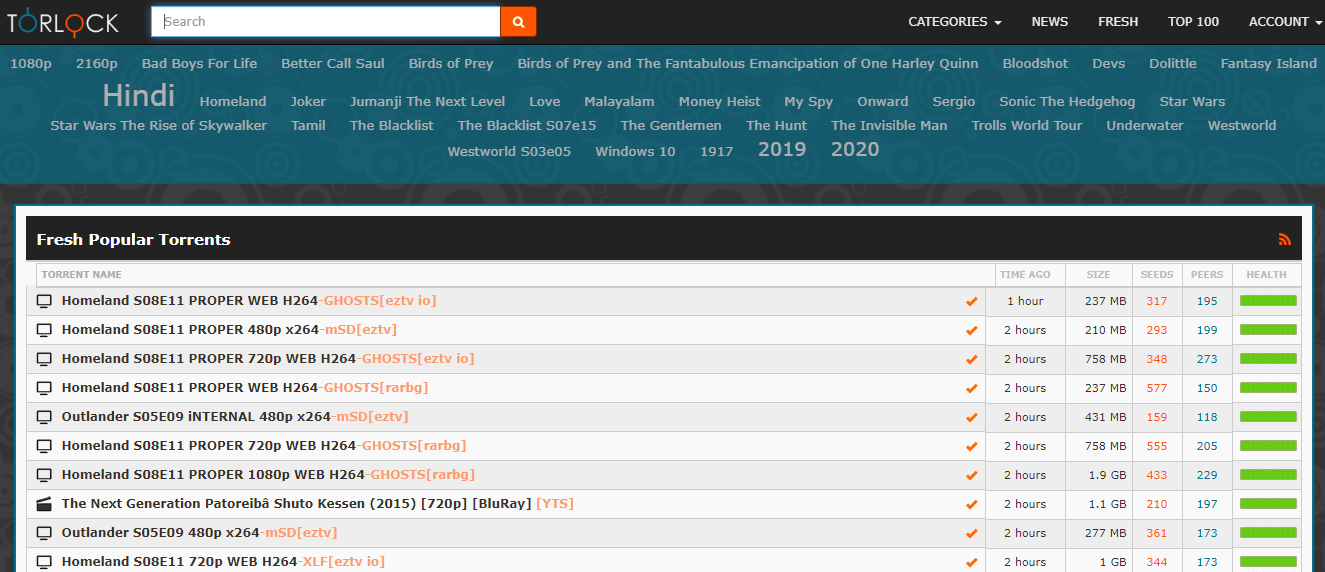Open Homeland S08E11 PROPER WEB H264-GHOSTS[rarbg] torrent
Image resolution: width=1325 pixels, height=572 pixels.
(x=245, y=388)
